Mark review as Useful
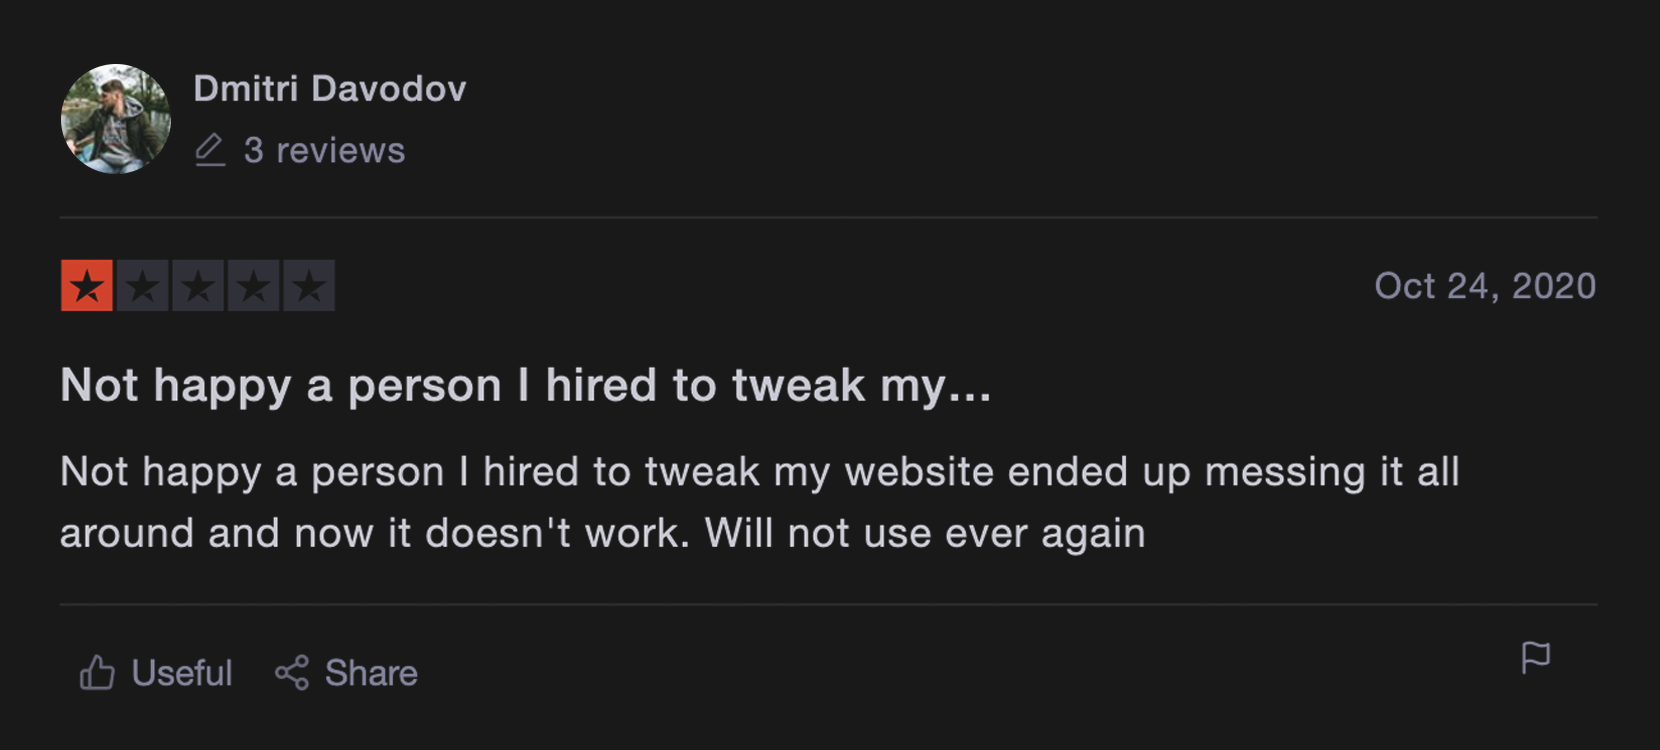1660x750 pixels. tap(156, 673)
